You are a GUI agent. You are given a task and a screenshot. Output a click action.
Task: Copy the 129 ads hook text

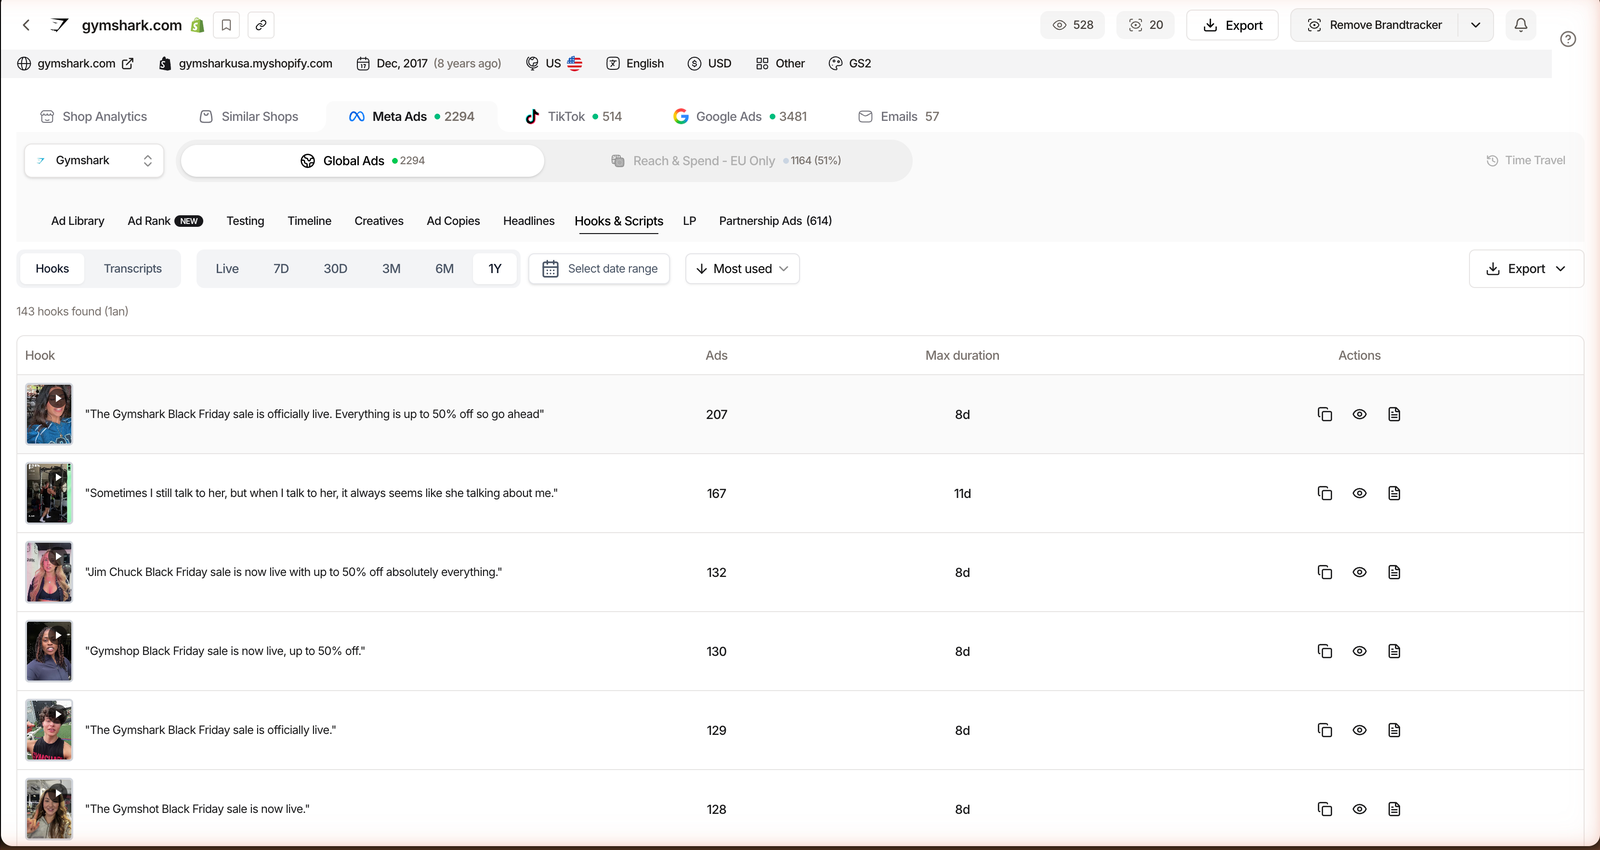(x=1325, y=730)
